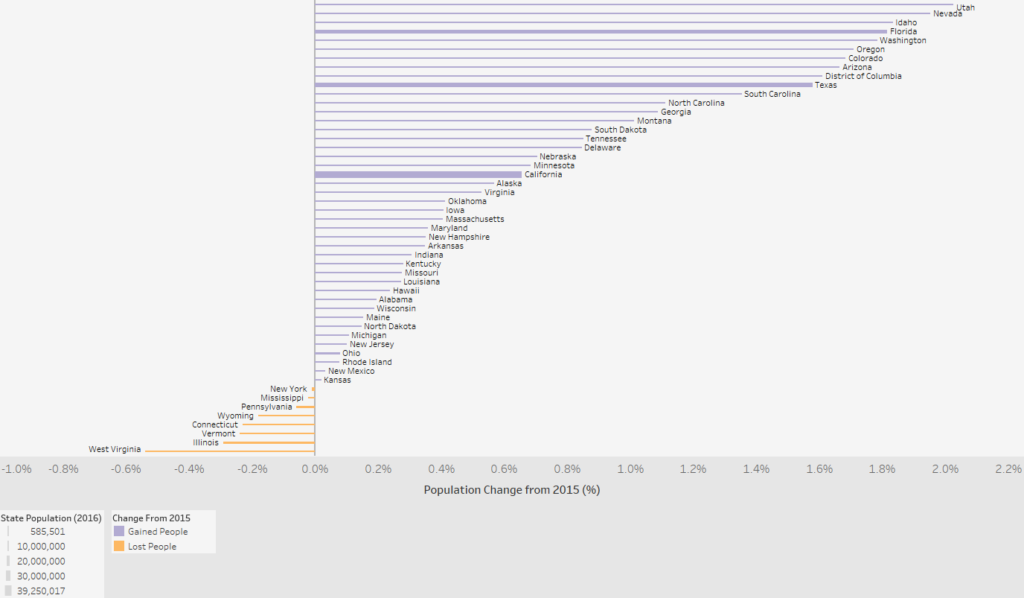Viewport: 1024px width, 598px height.
Task: Select the Lost People legend label
Action: [x=152, y=546]
